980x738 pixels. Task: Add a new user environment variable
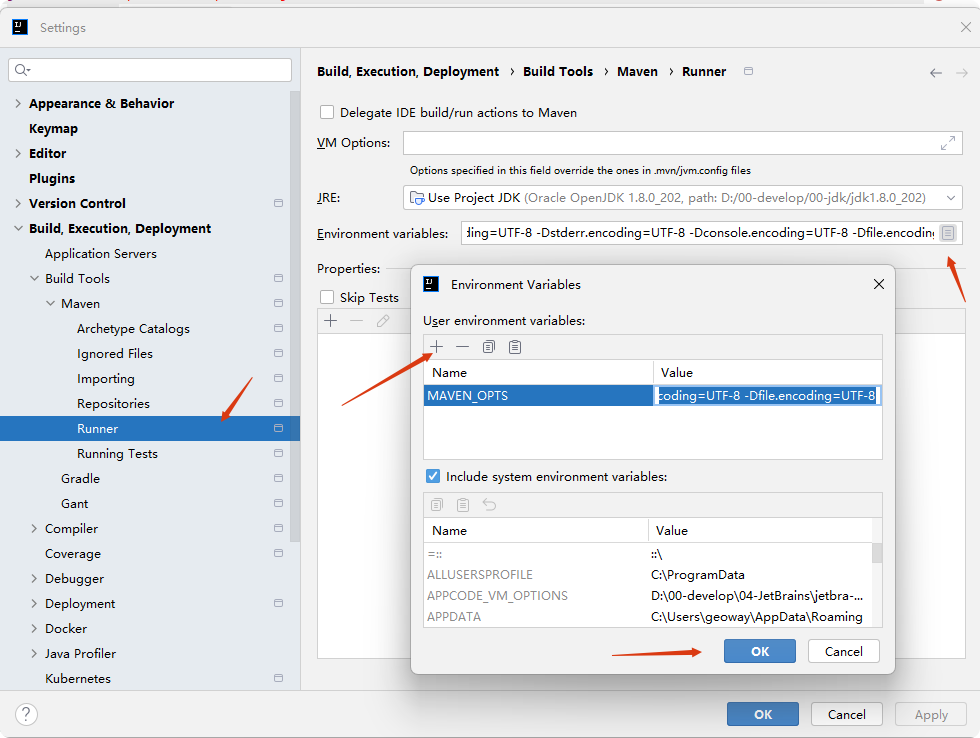[x=436, y=347]
